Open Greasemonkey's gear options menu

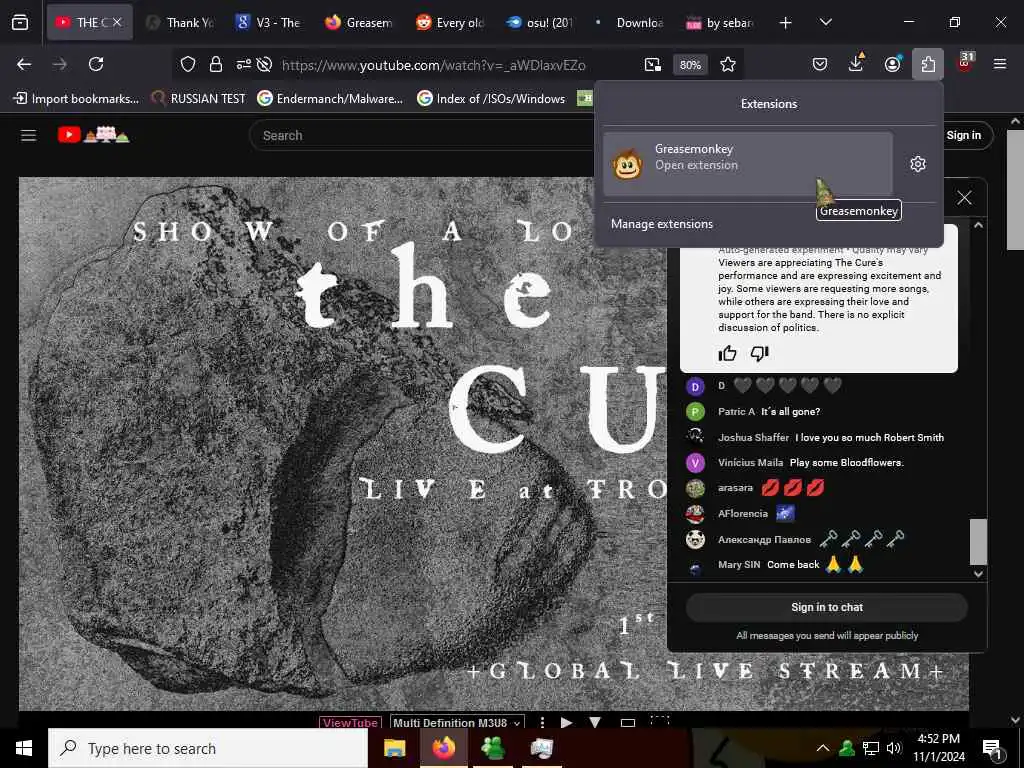click(918, 164)
